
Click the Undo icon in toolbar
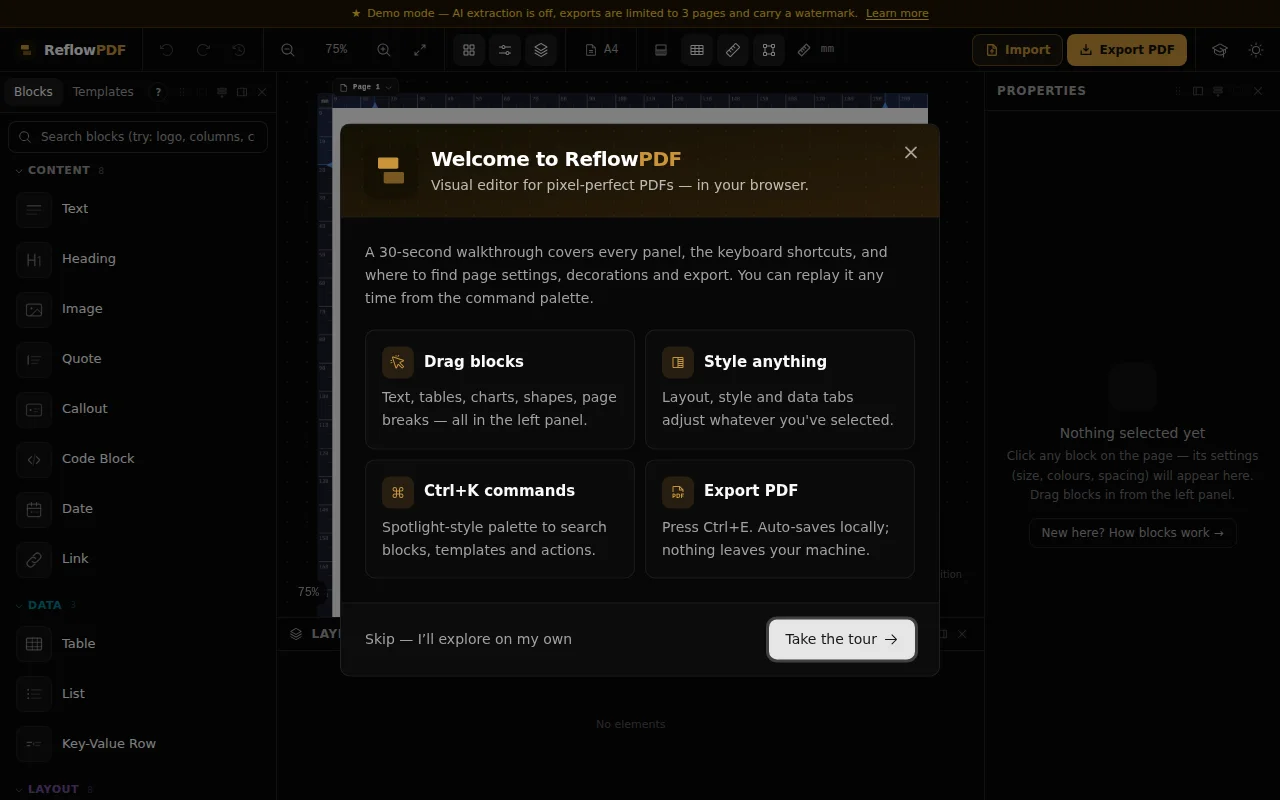[166, 50]
